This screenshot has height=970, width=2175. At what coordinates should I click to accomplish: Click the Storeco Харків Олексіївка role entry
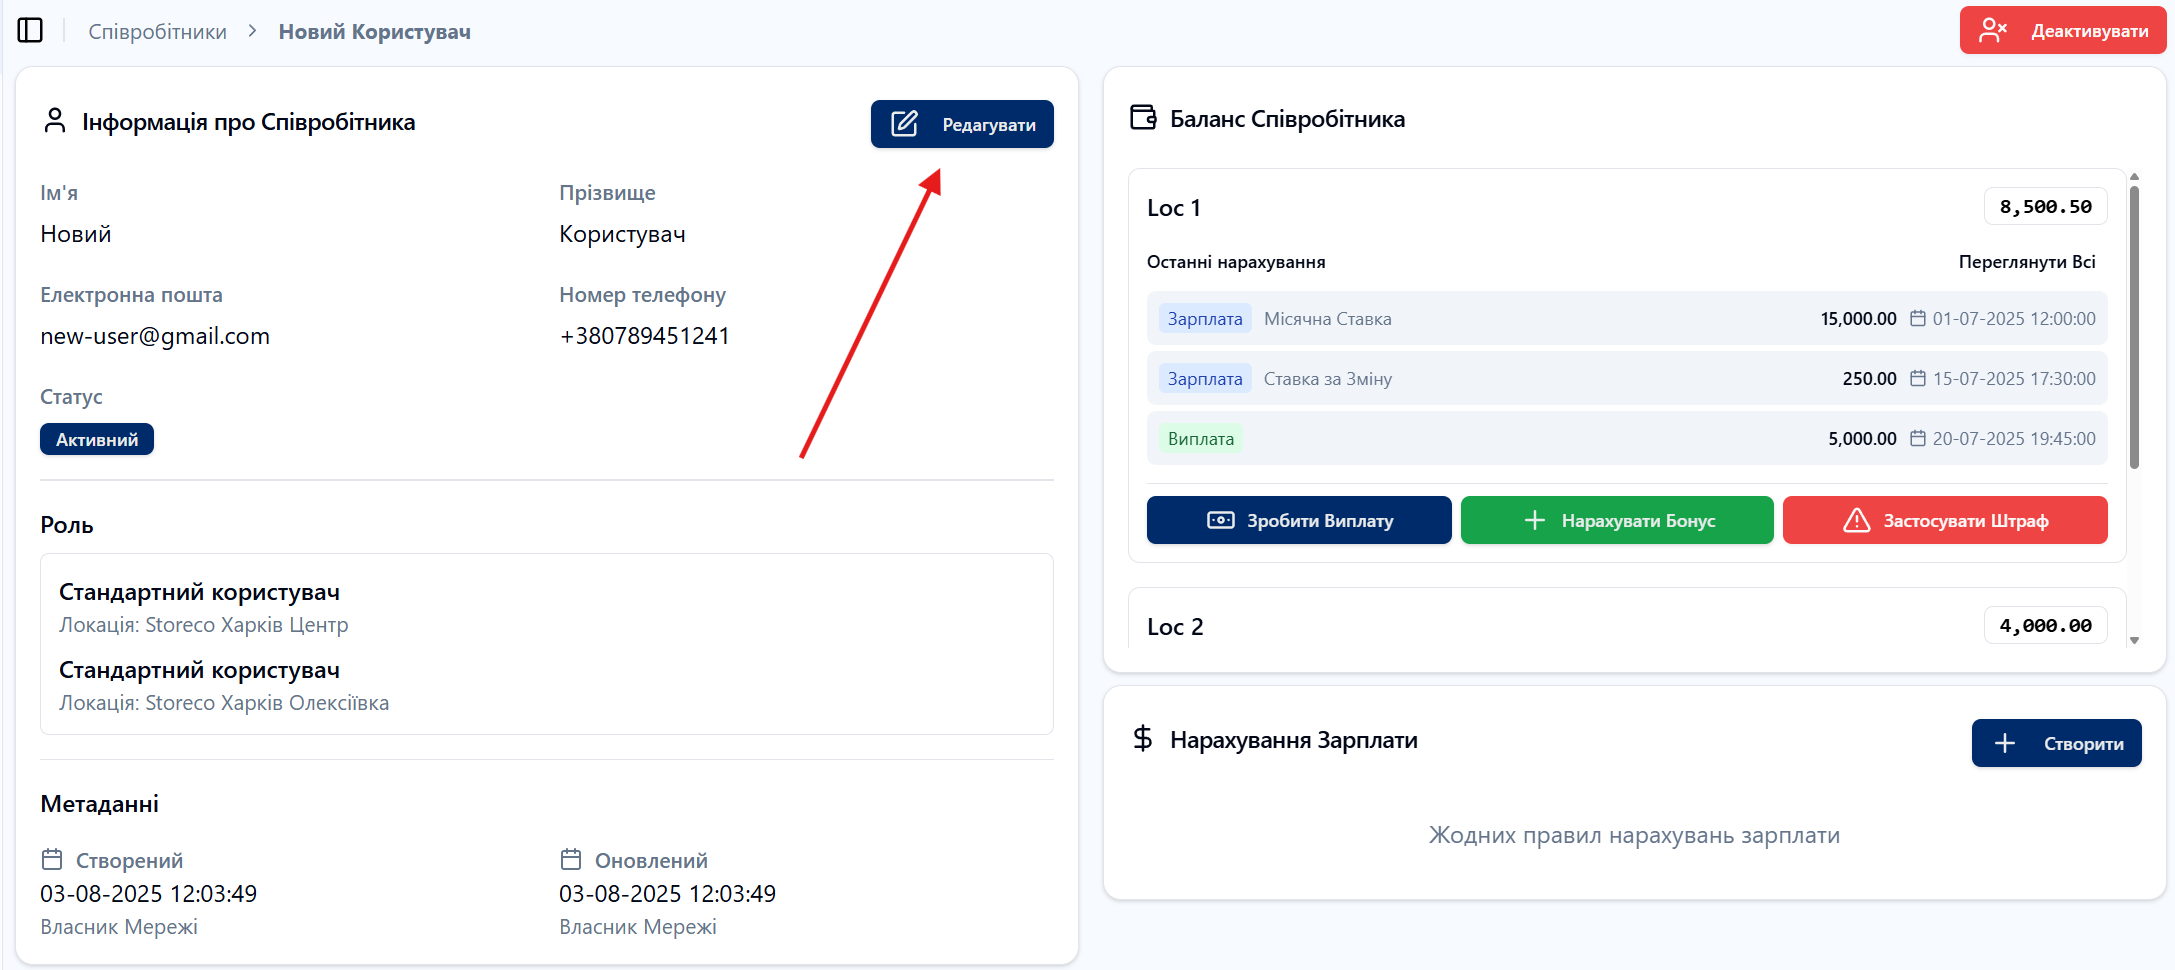224,686
